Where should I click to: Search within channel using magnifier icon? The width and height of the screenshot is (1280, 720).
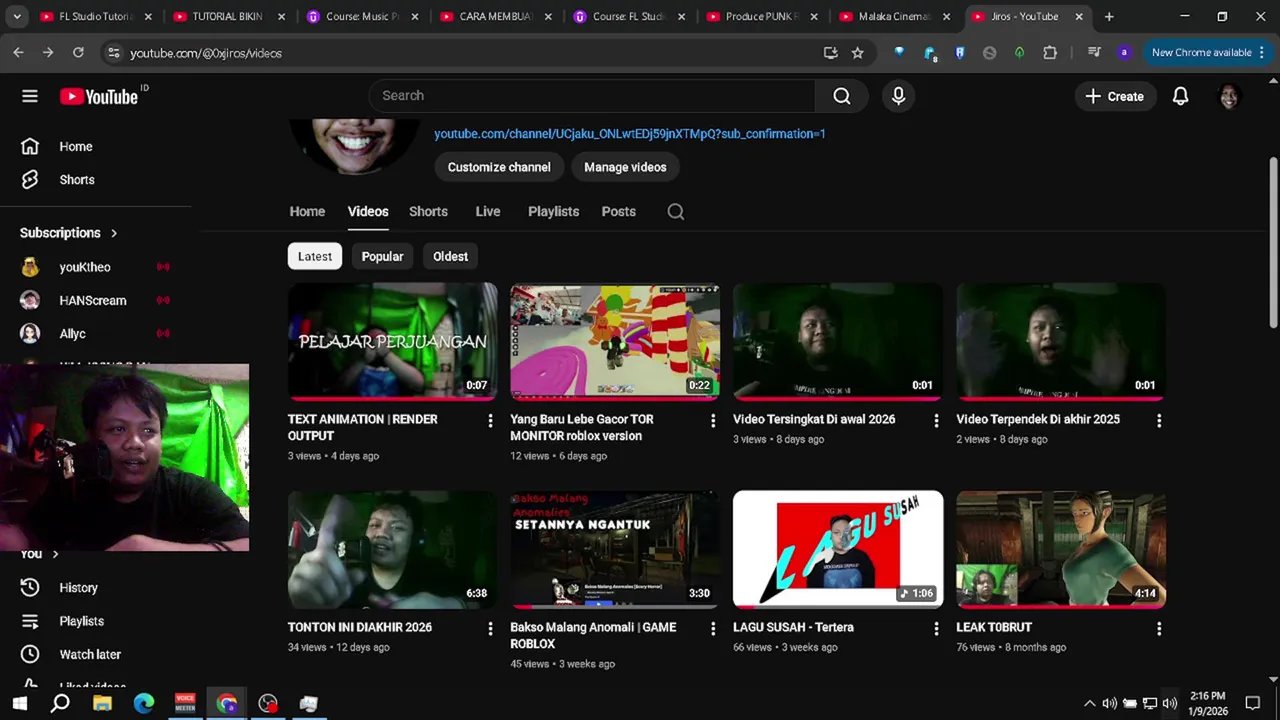[x=676, y=211]
